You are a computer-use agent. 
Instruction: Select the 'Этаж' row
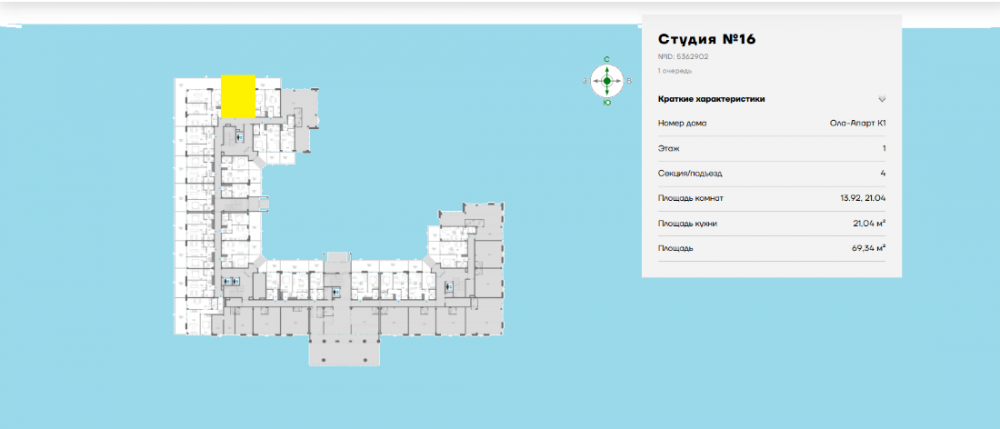772,148
